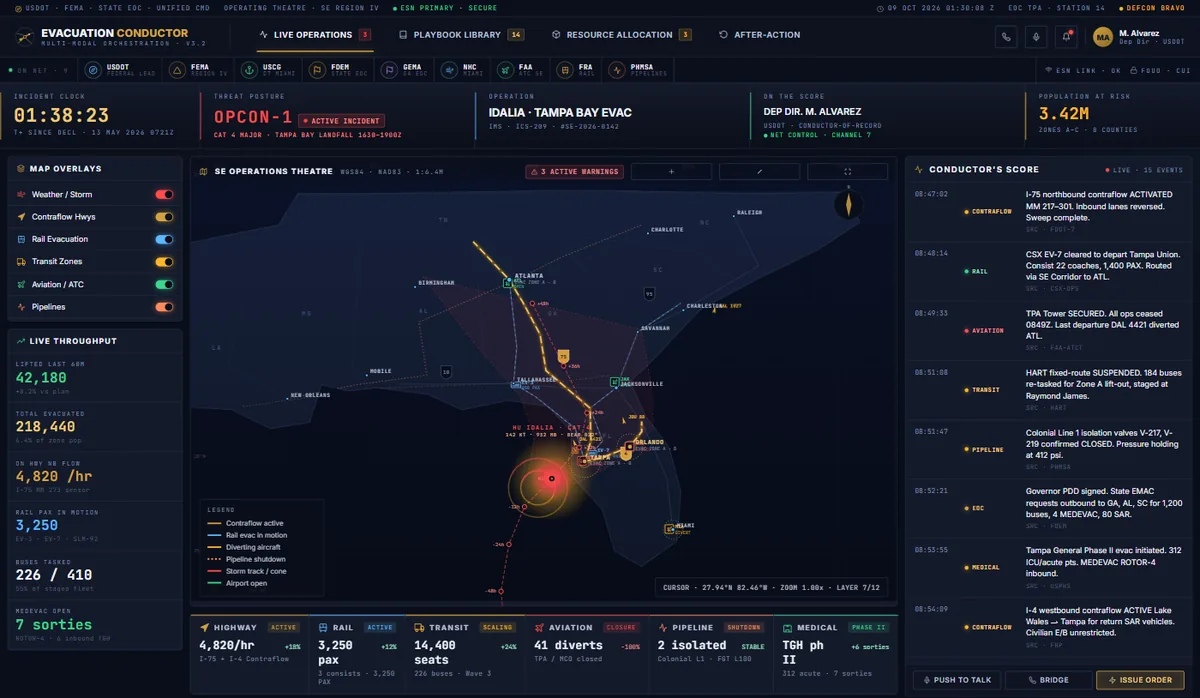Open the Rail Active status card
The width and height of the screenshot is (1200, 698).
358,653
